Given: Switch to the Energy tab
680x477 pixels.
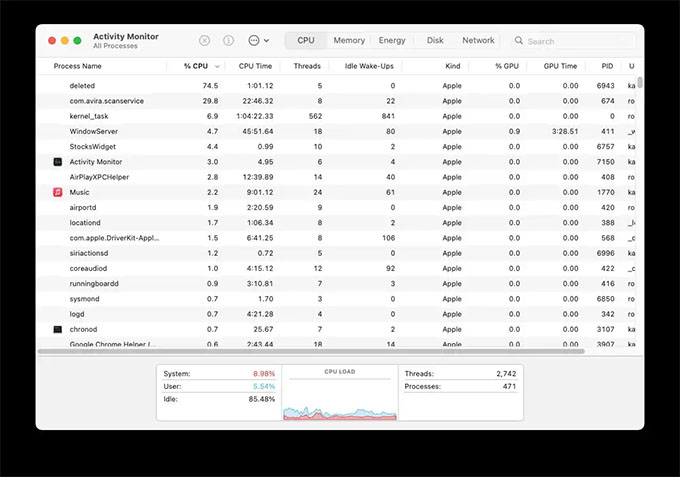Looking at the screenshot, I should (x=392, y=40).
